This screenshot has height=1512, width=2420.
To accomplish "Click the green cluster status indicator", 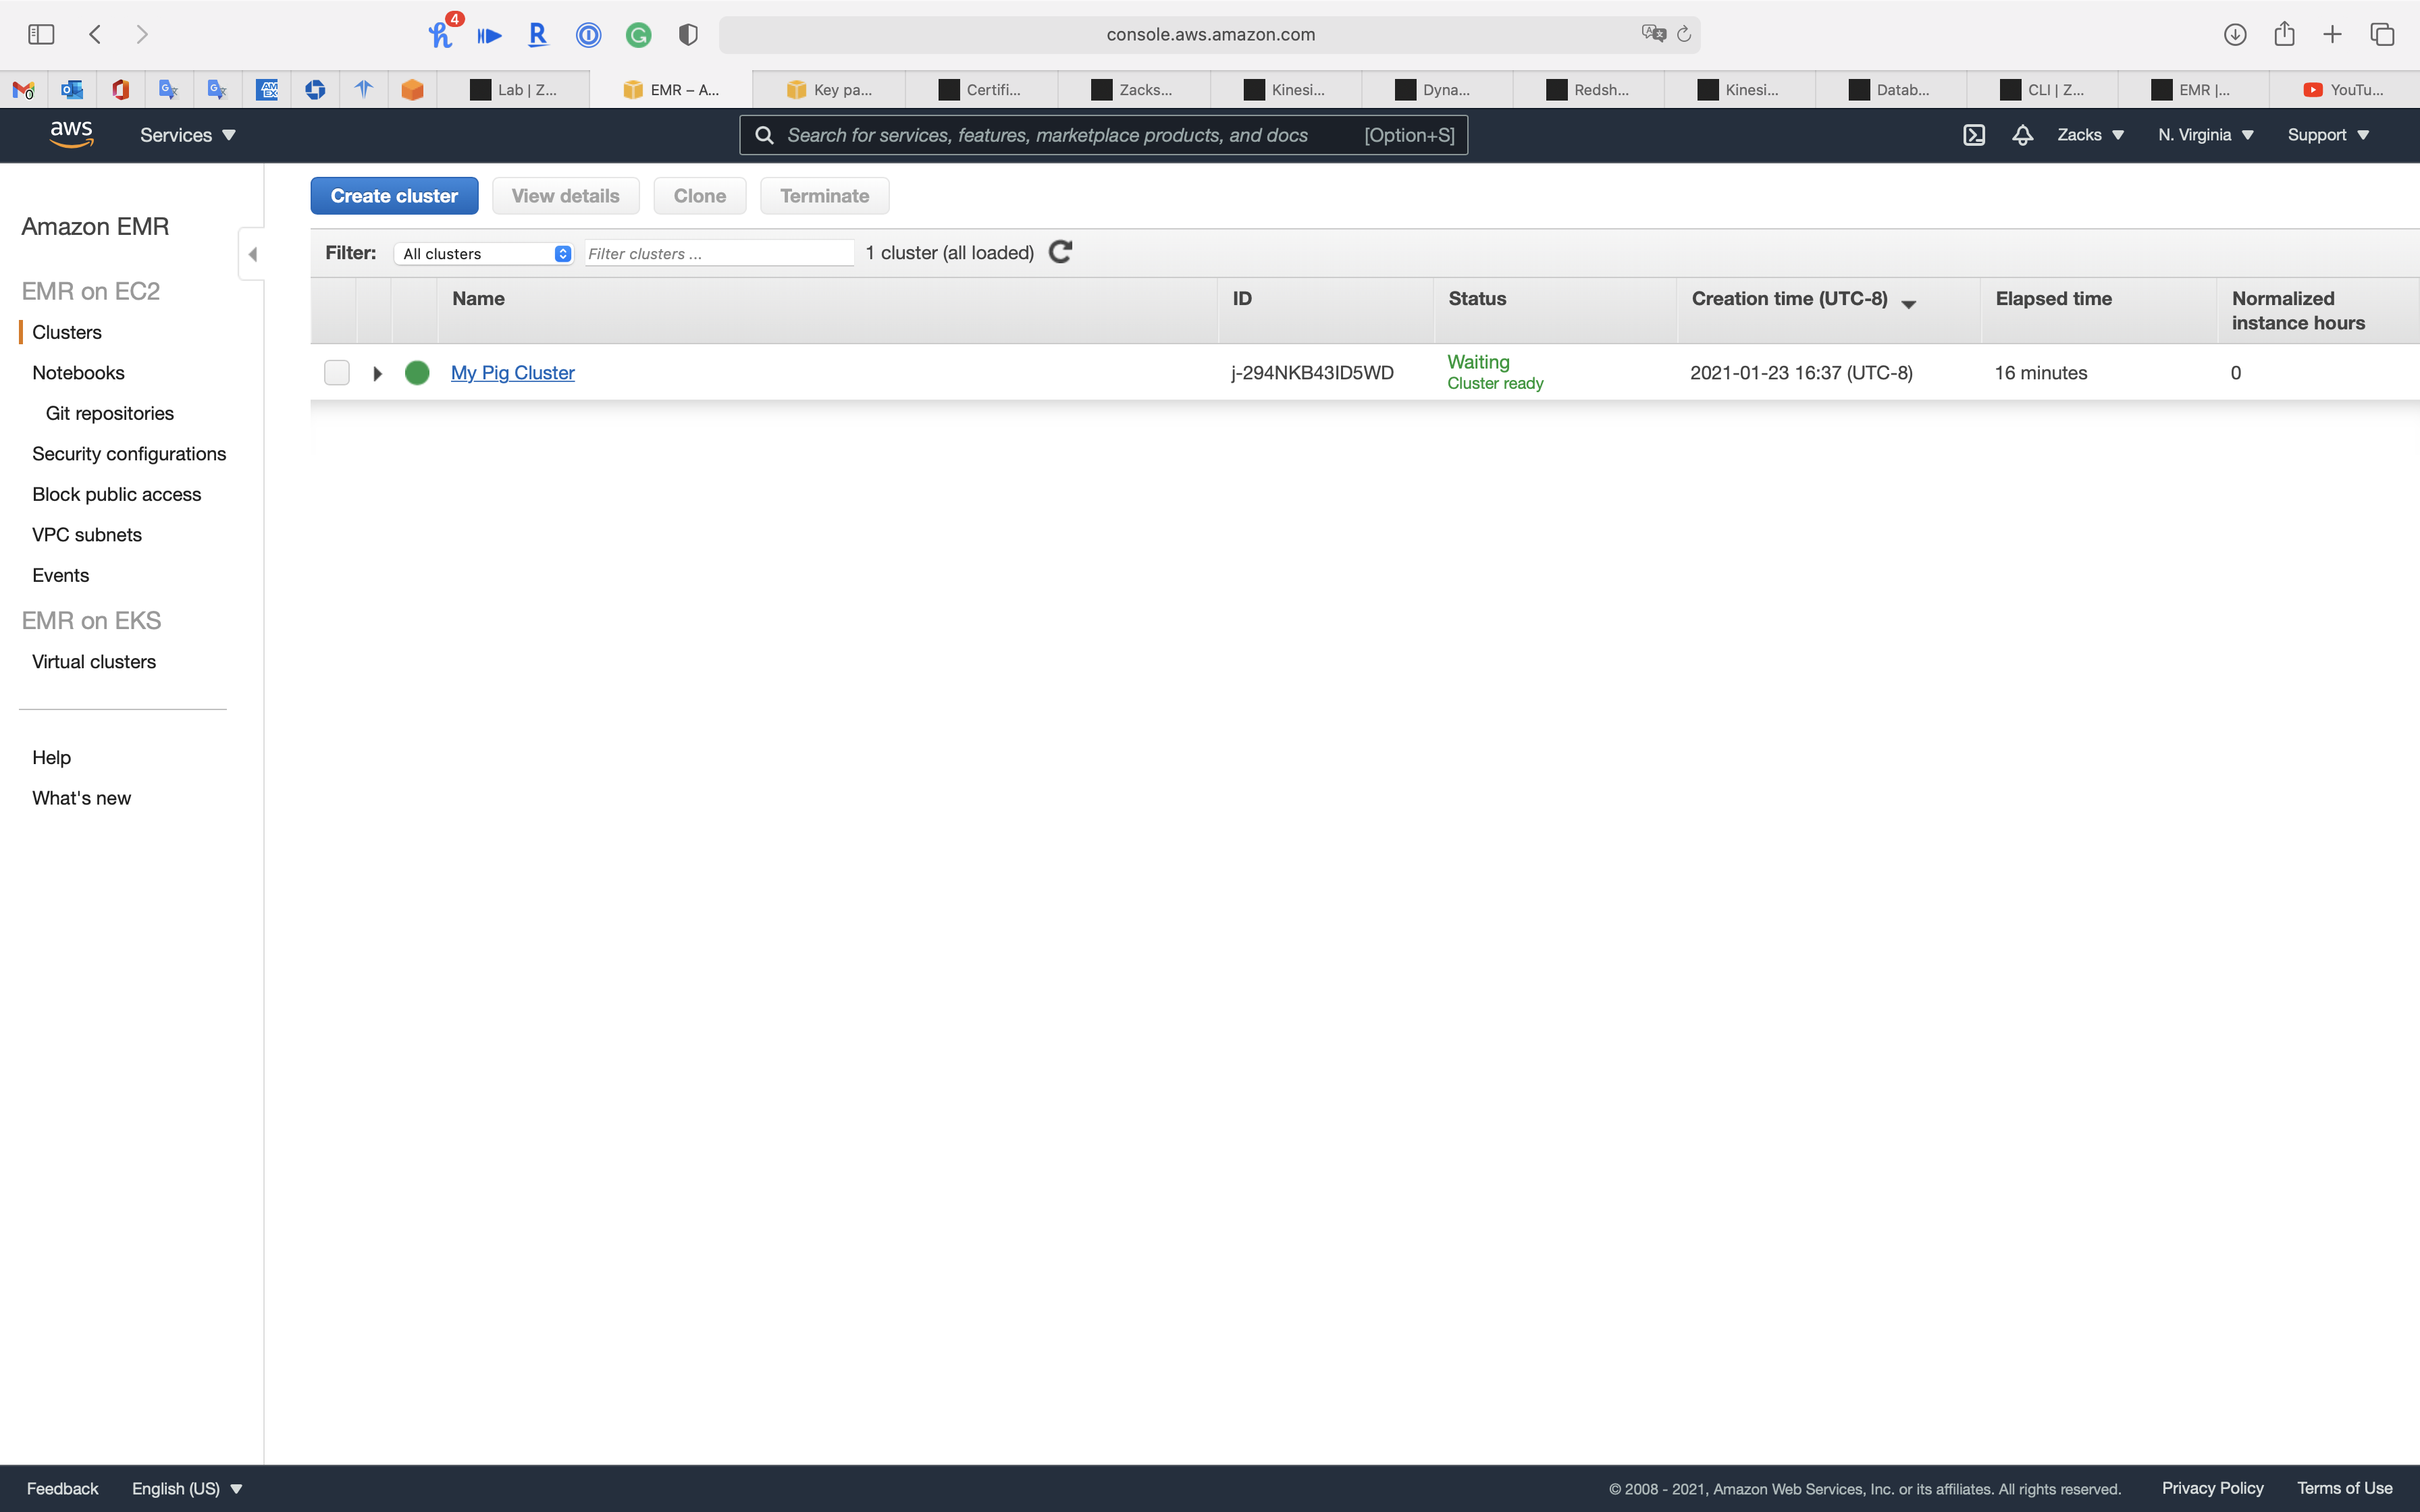I will (417, 373).
